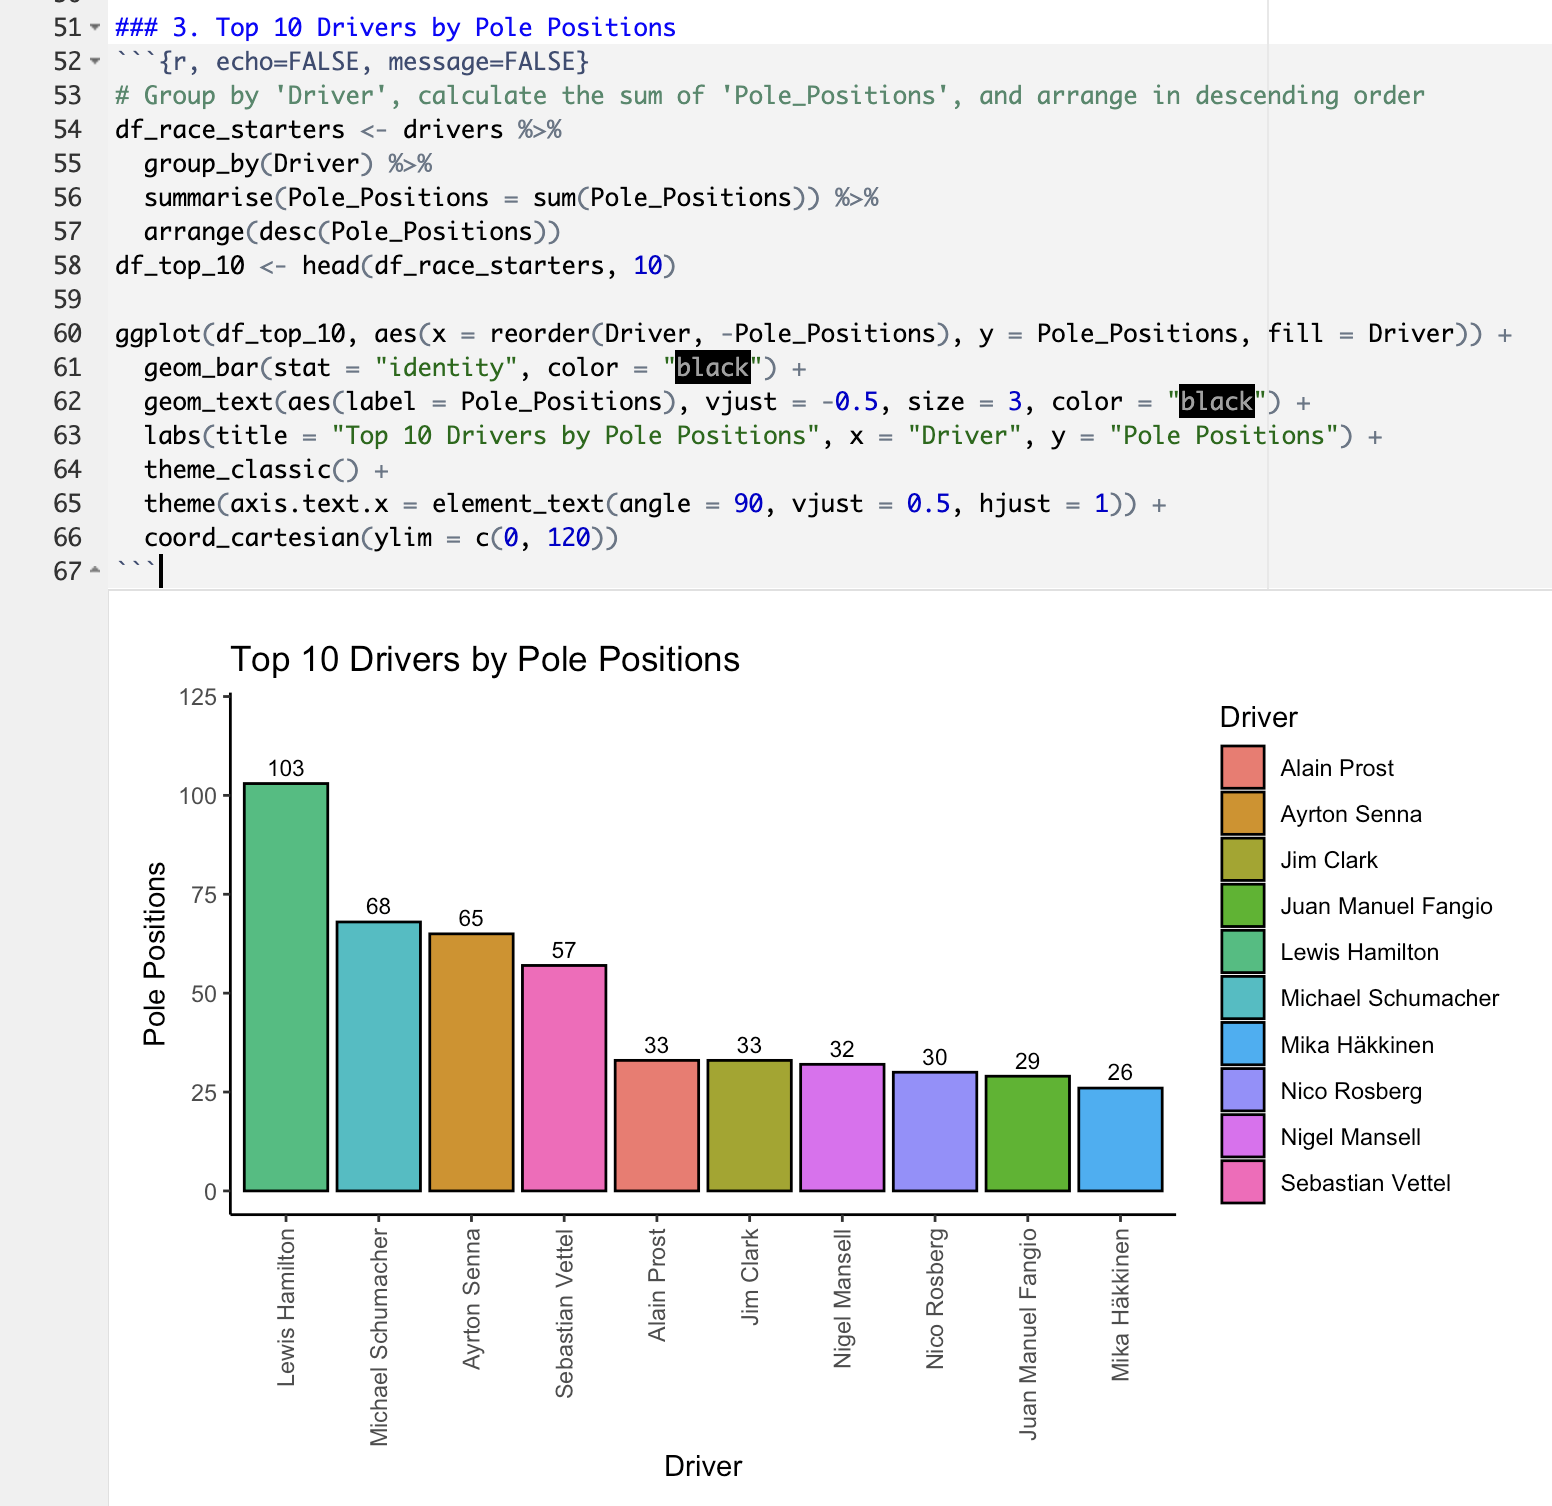1552x1506 pixels.
Task: Click the Juan Manuel Fangio legend swatch
Action: (1243, 905)
